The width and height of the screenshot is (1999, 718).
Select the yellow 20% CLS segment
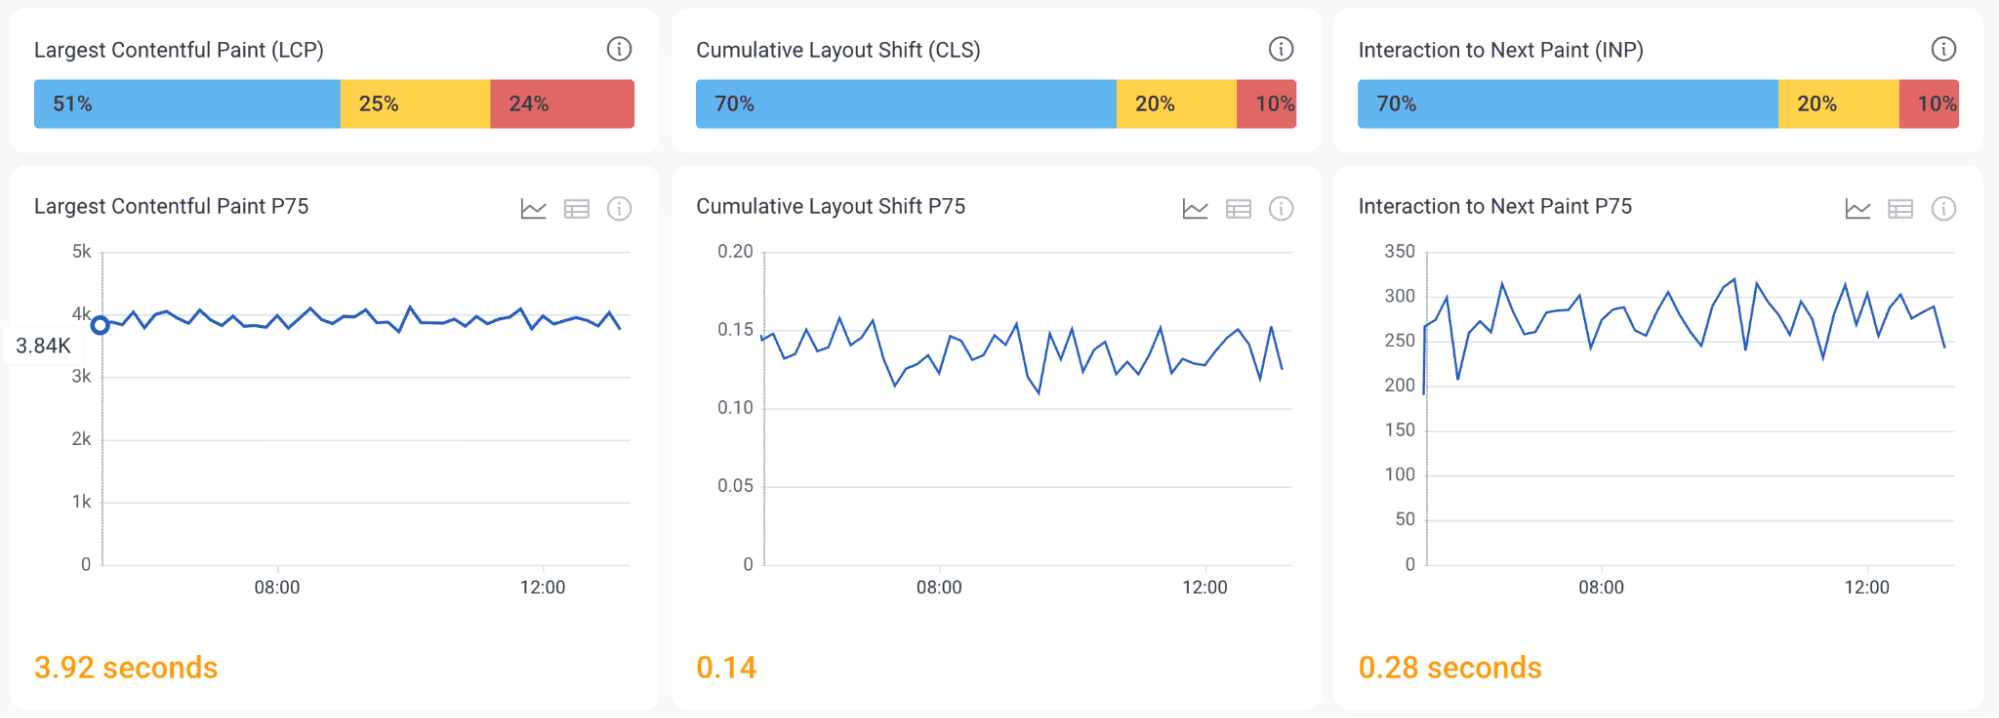coord(1176,103)
